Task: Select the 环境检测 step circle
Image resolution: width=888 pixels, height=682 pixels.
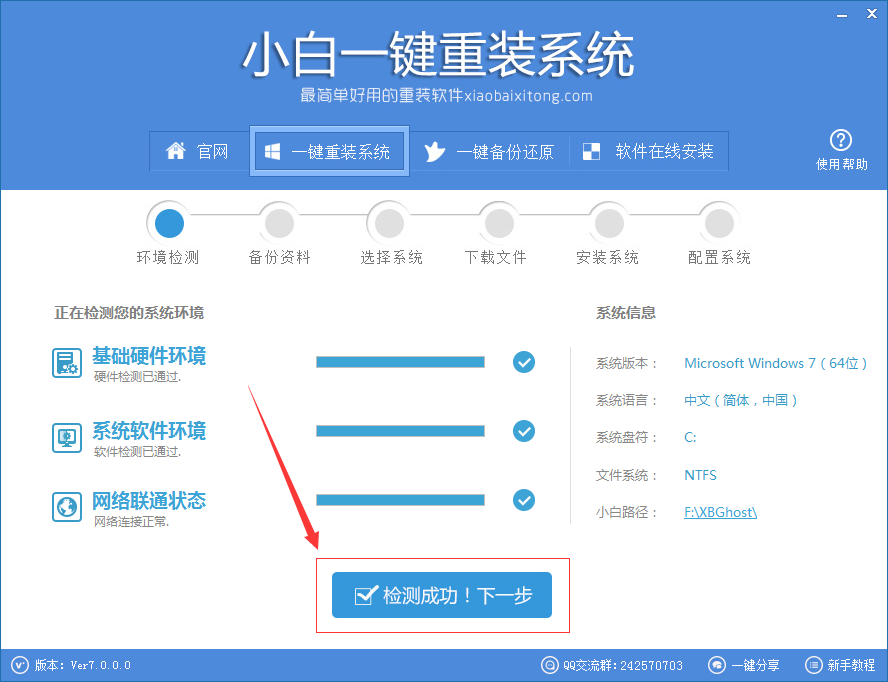Action: [168, 222]
